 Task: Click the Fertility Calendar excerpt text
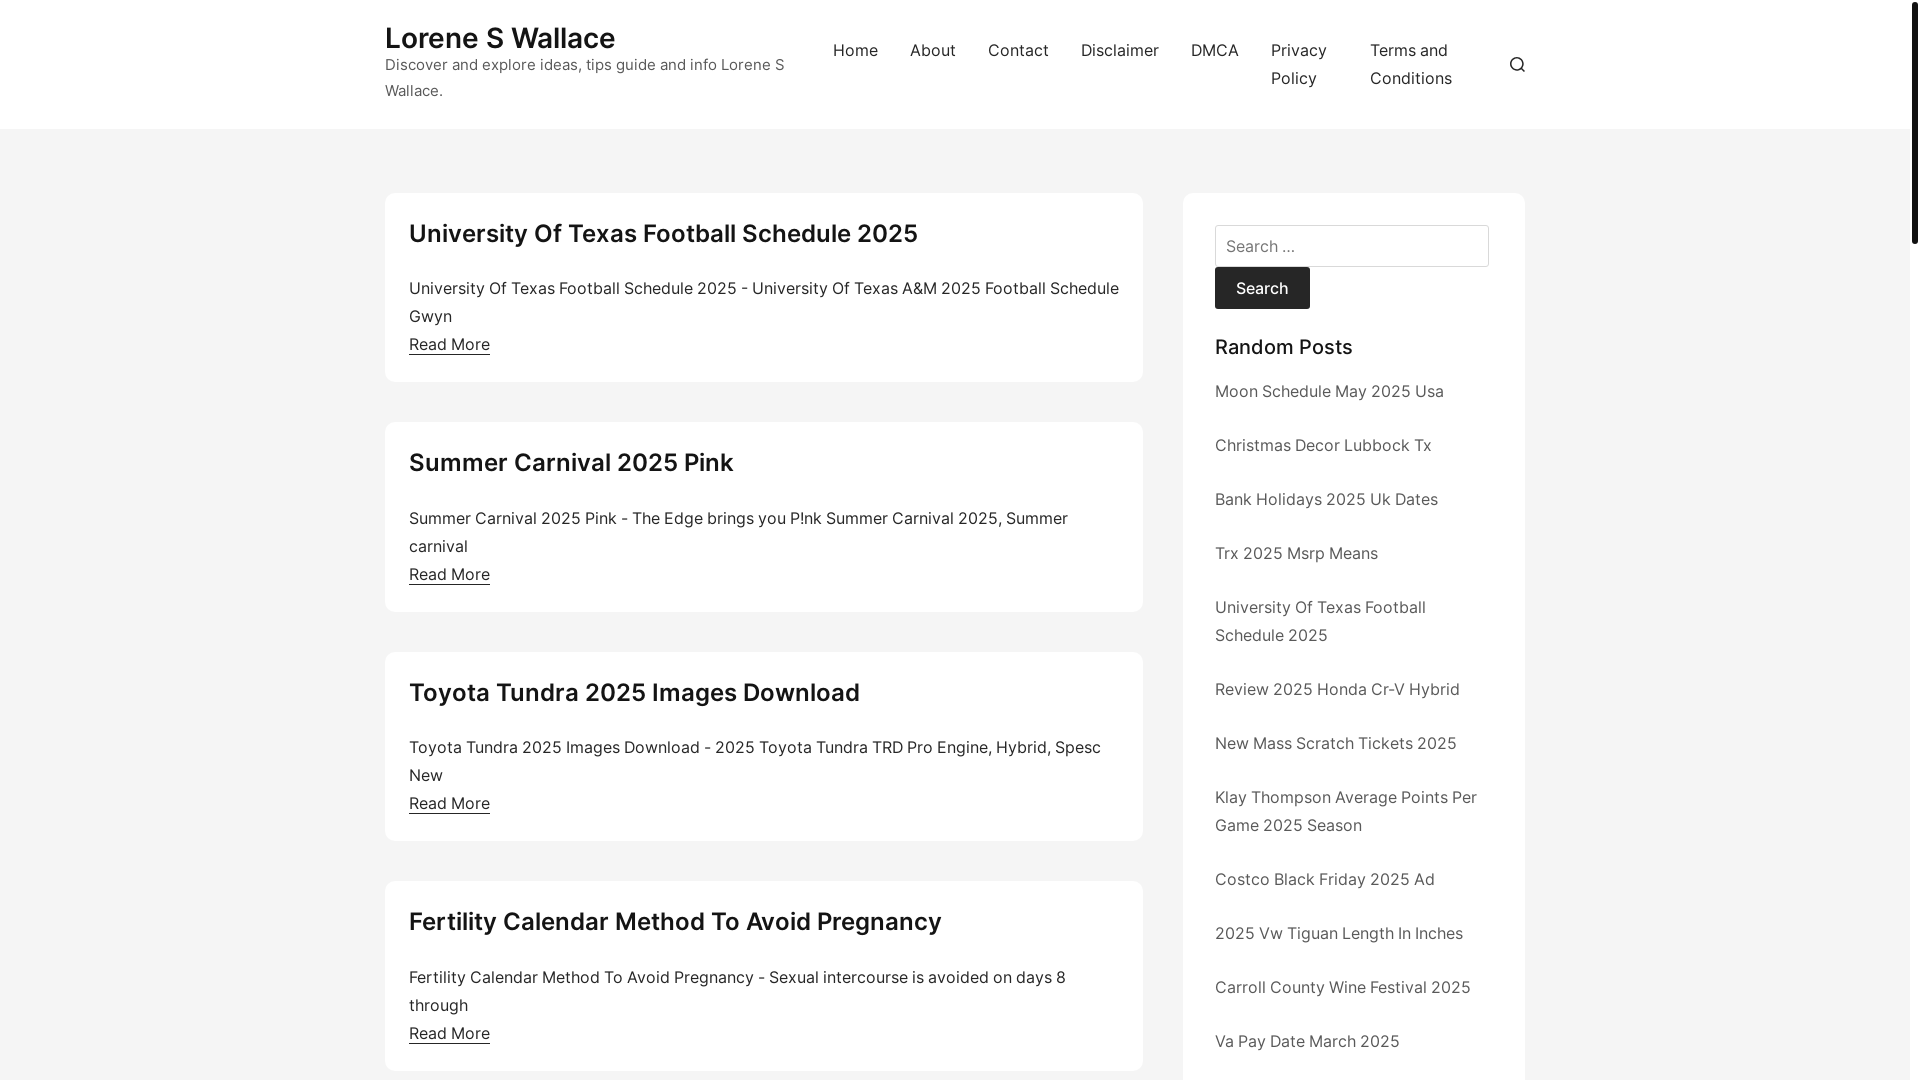[x=737, y=991]
